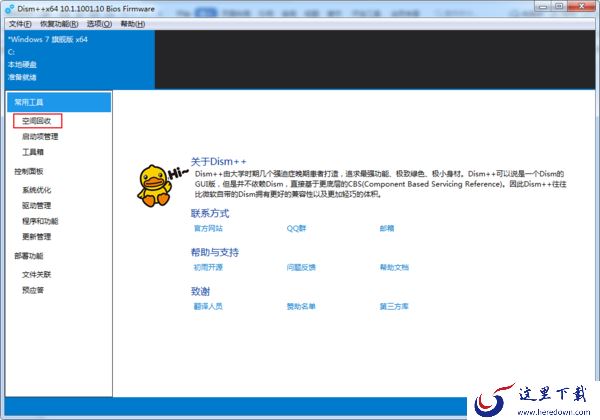Open the 第三方库 link
This screenshot has height=420, width=600.
394,306
